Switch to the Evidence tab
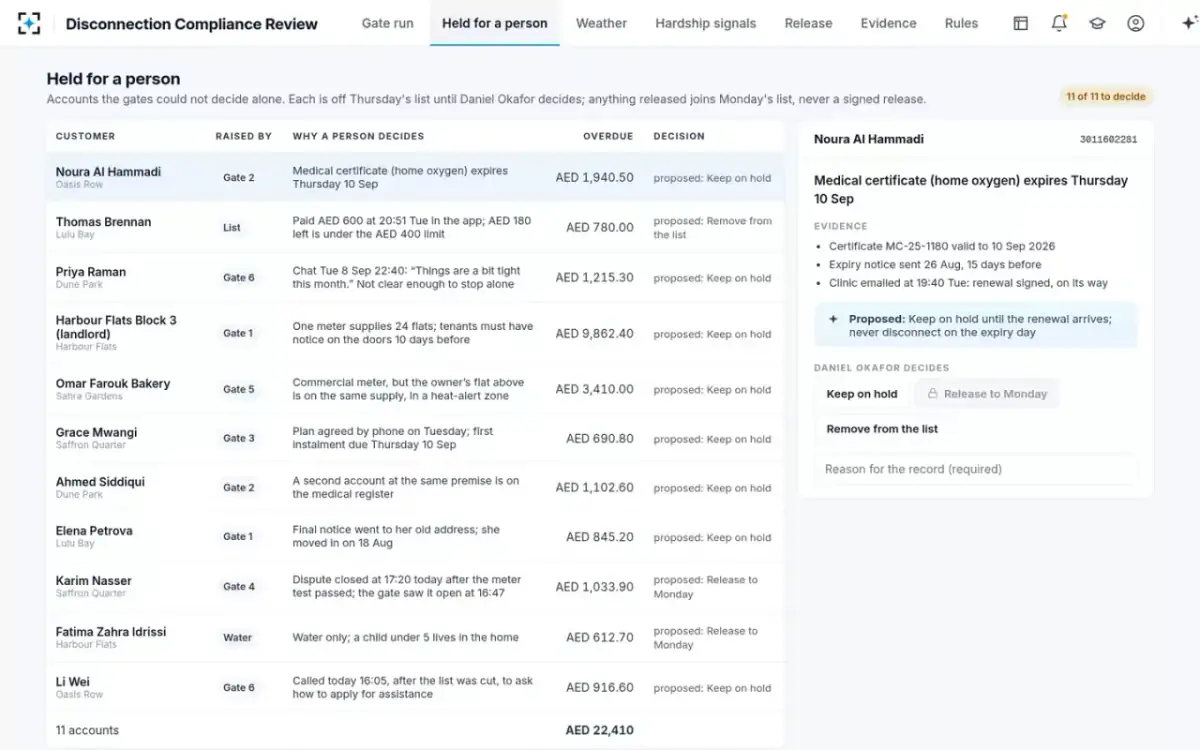The width and height of the screenshot is (1200, 750). (888, 23)
